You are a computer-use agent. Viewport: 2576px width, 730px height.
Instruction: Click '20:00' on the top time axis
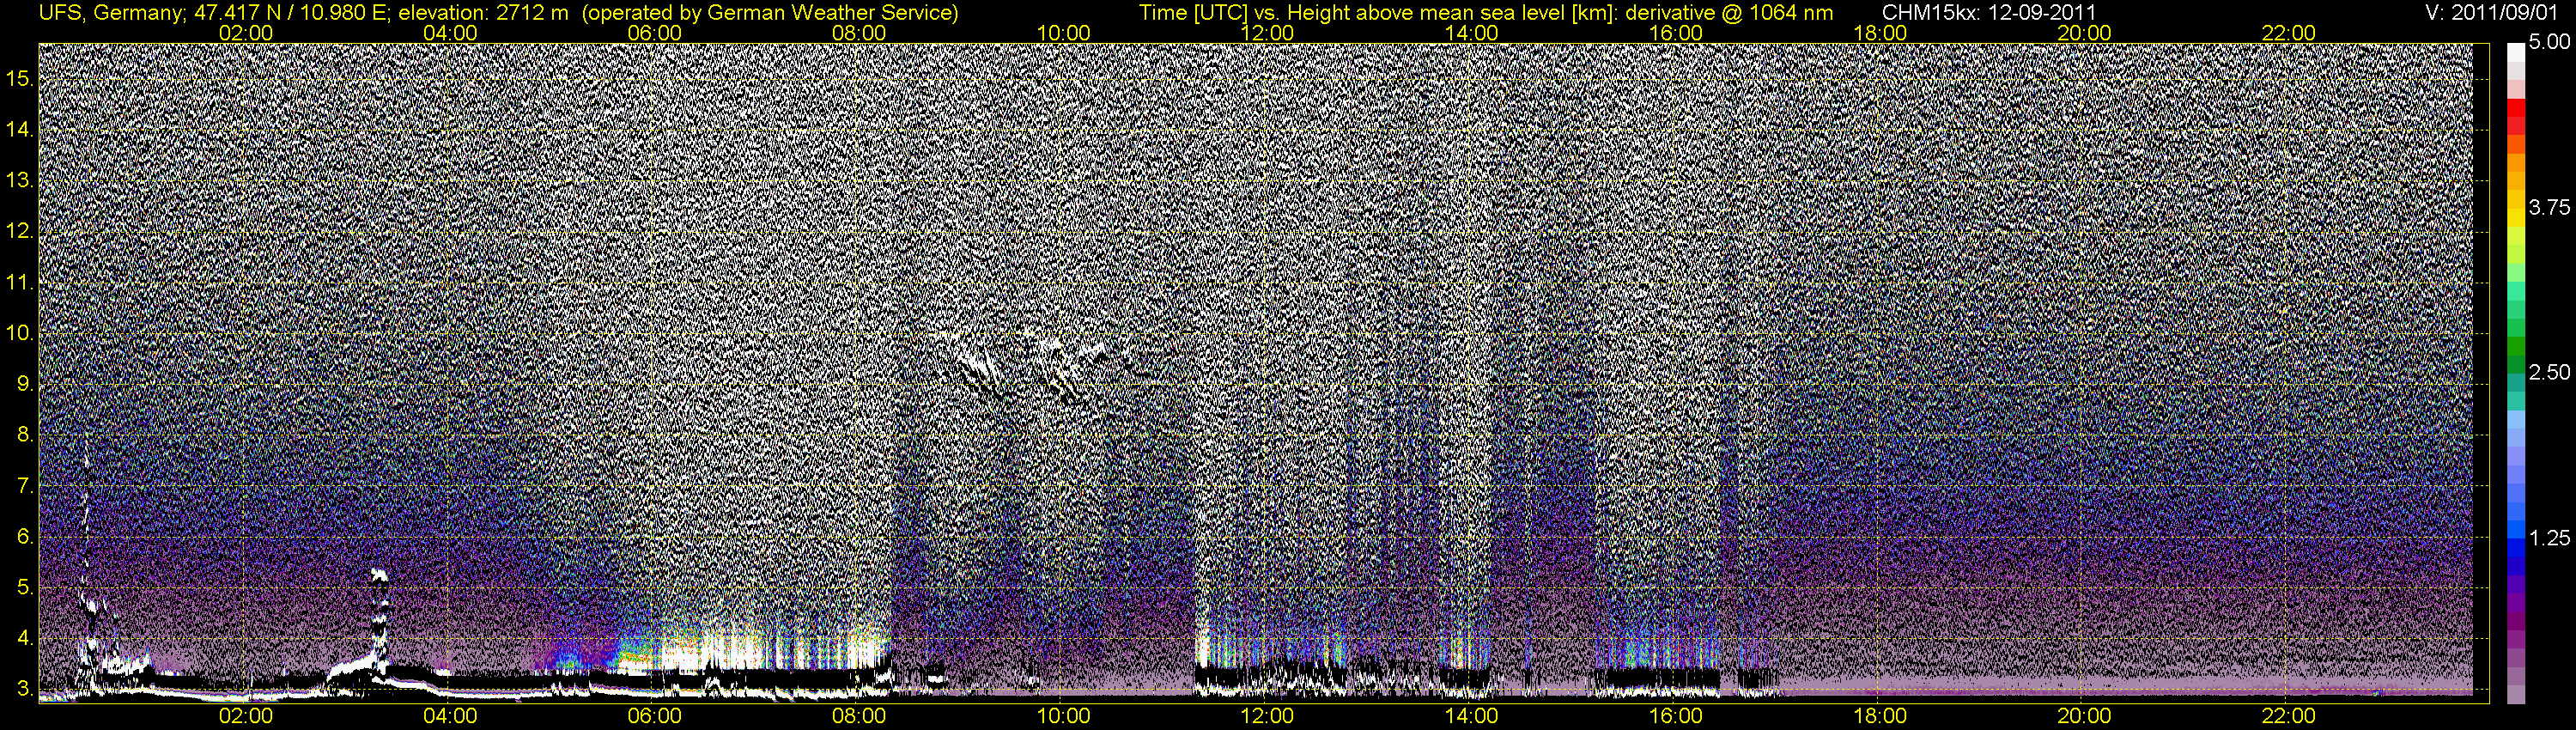(x=2084, y=33)
